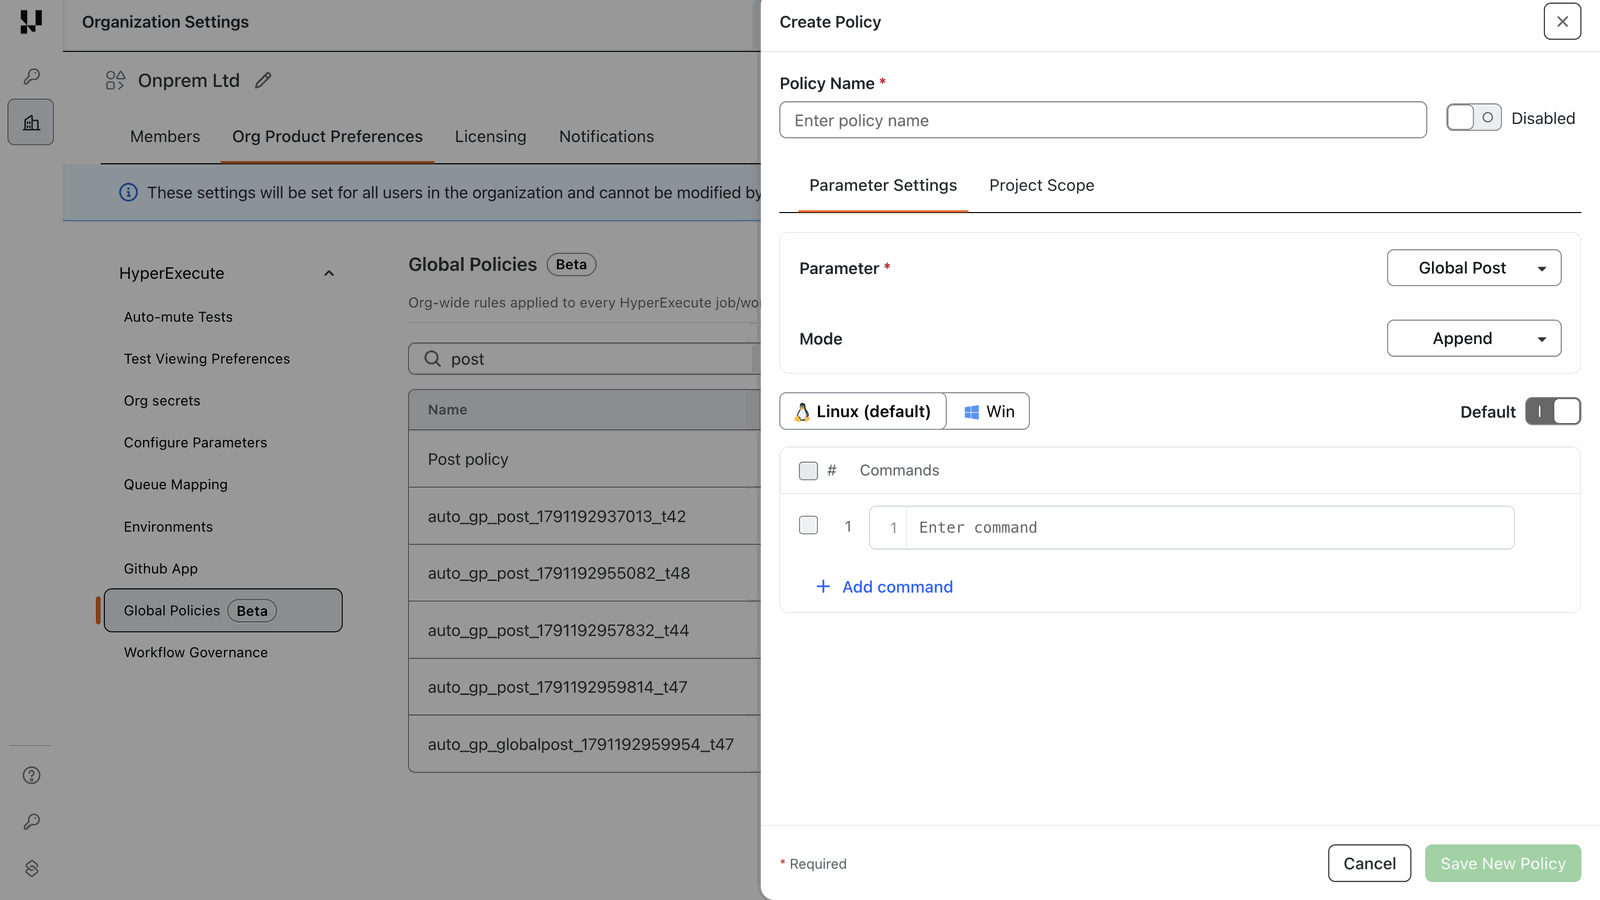Open the search icon in left sidebar

click(31, 76)
